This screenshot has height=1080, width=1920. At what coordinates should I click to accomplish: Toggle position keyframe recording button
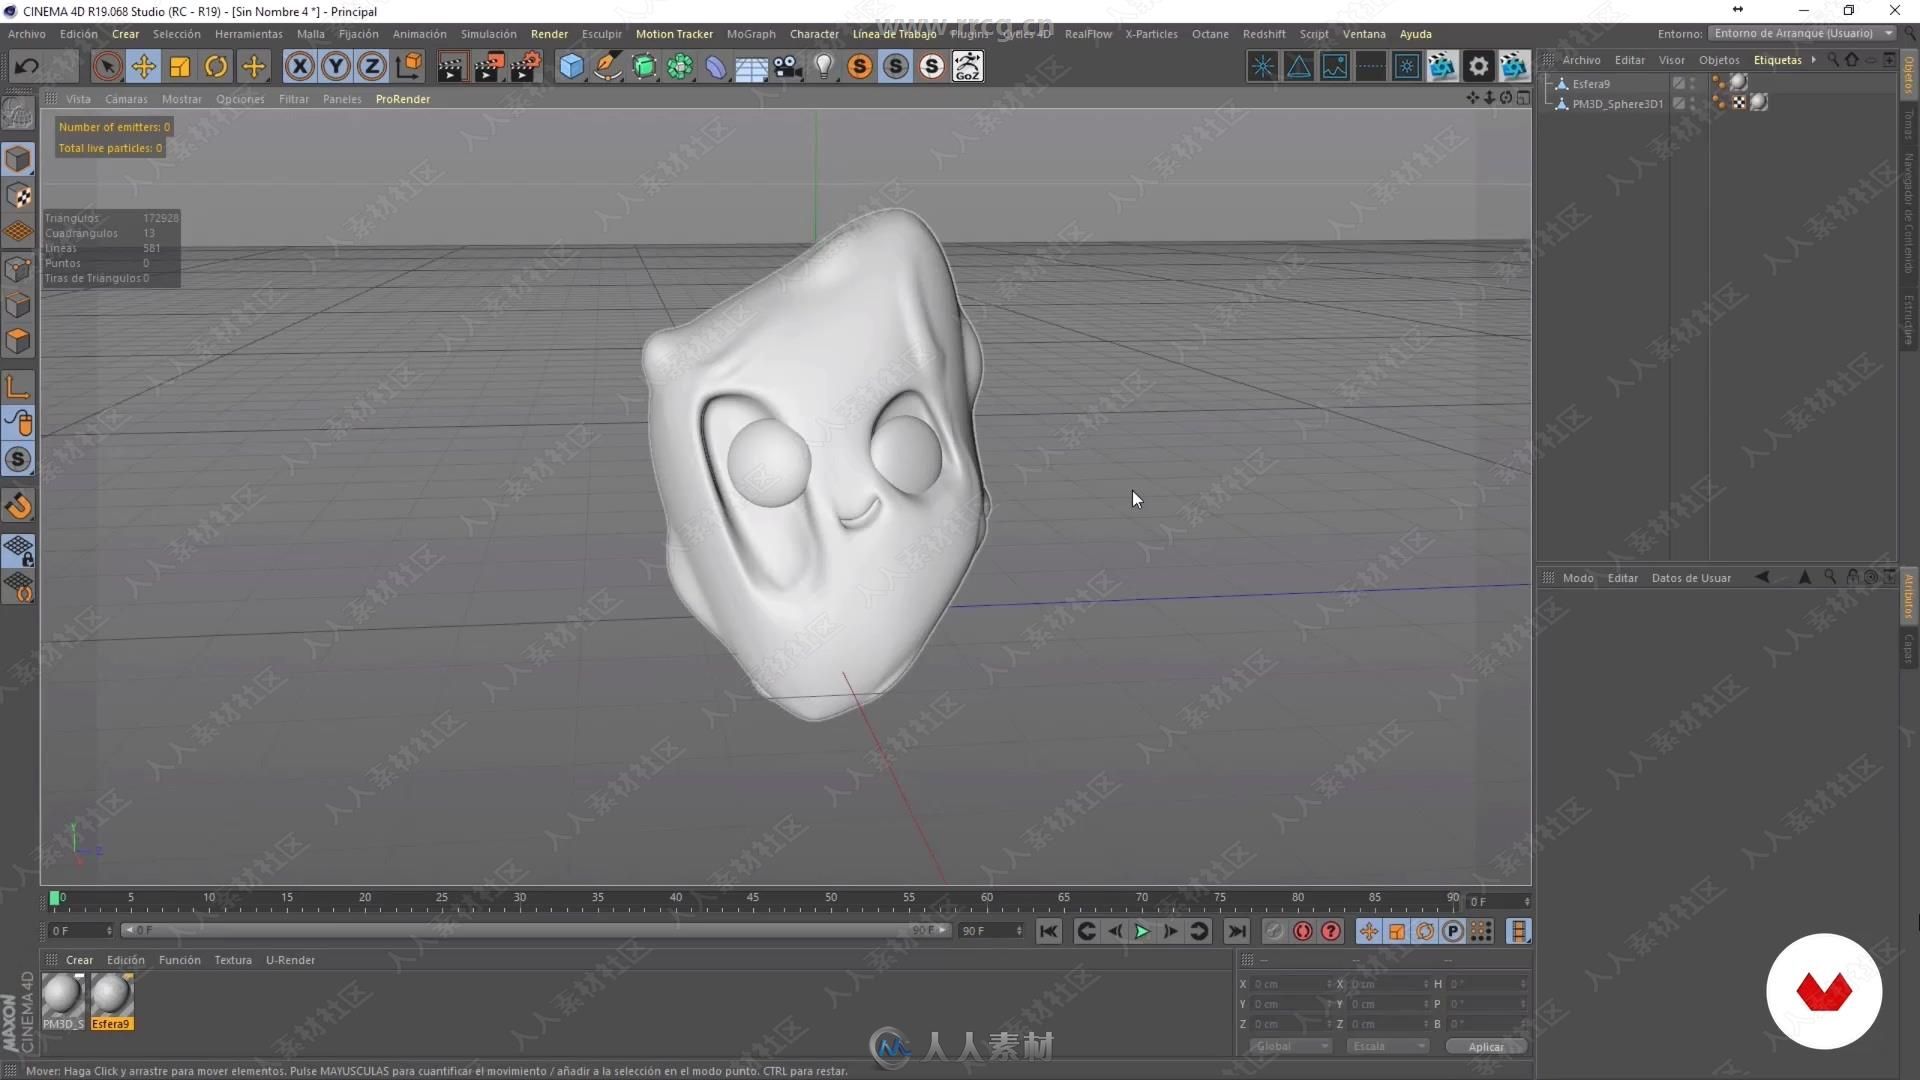pos(1368,932)
